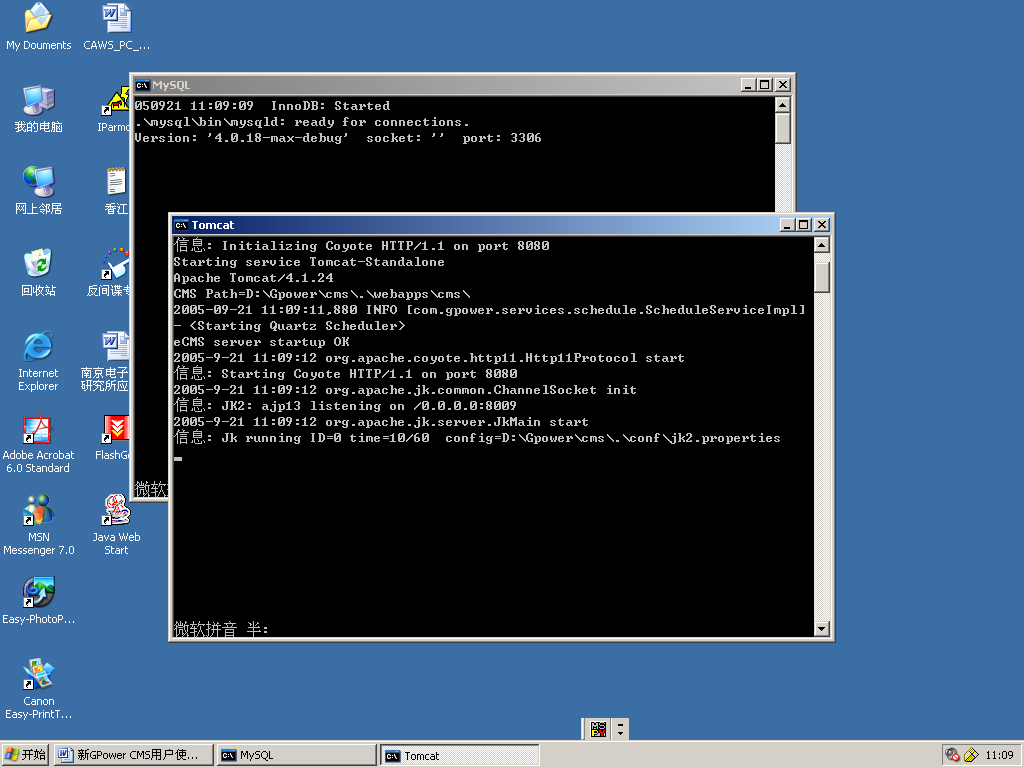Open the MySQL window system menu icon
This screenshot has width=1024, height=768.
143,85
